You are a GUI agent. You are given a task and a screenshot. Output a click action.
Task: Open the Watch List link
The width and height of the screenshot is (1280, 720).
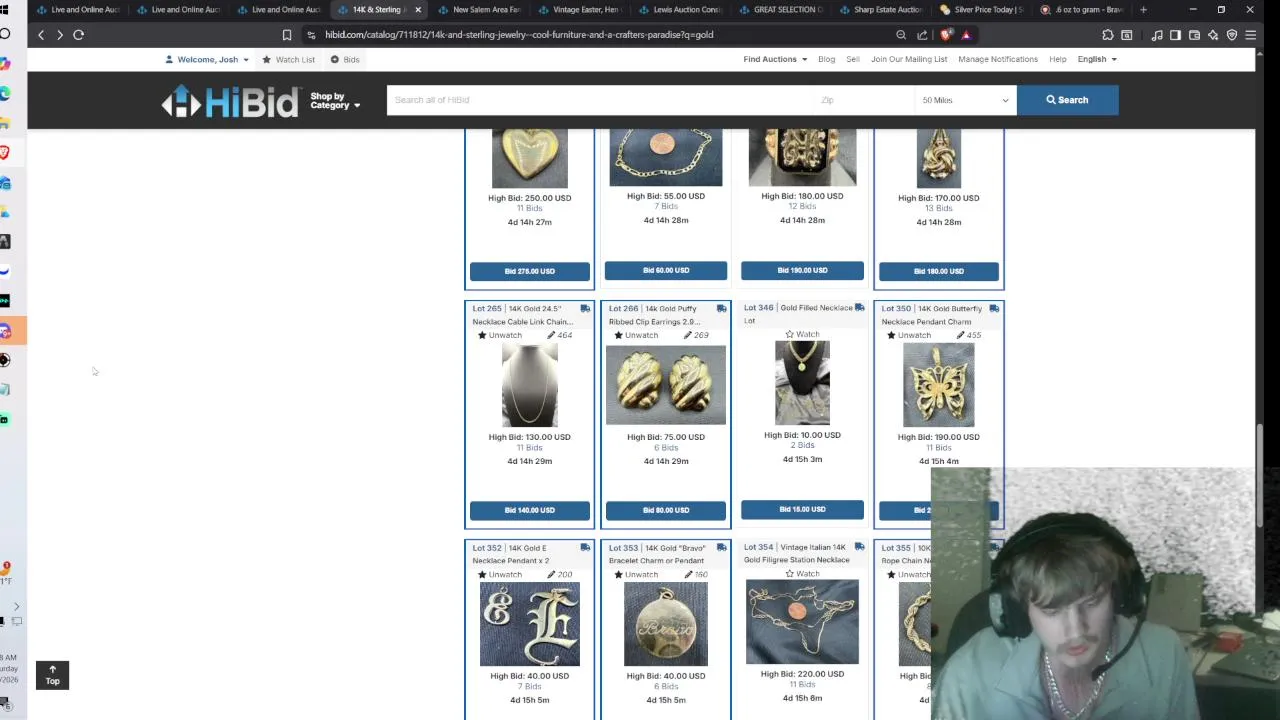(x=288, y=59)
